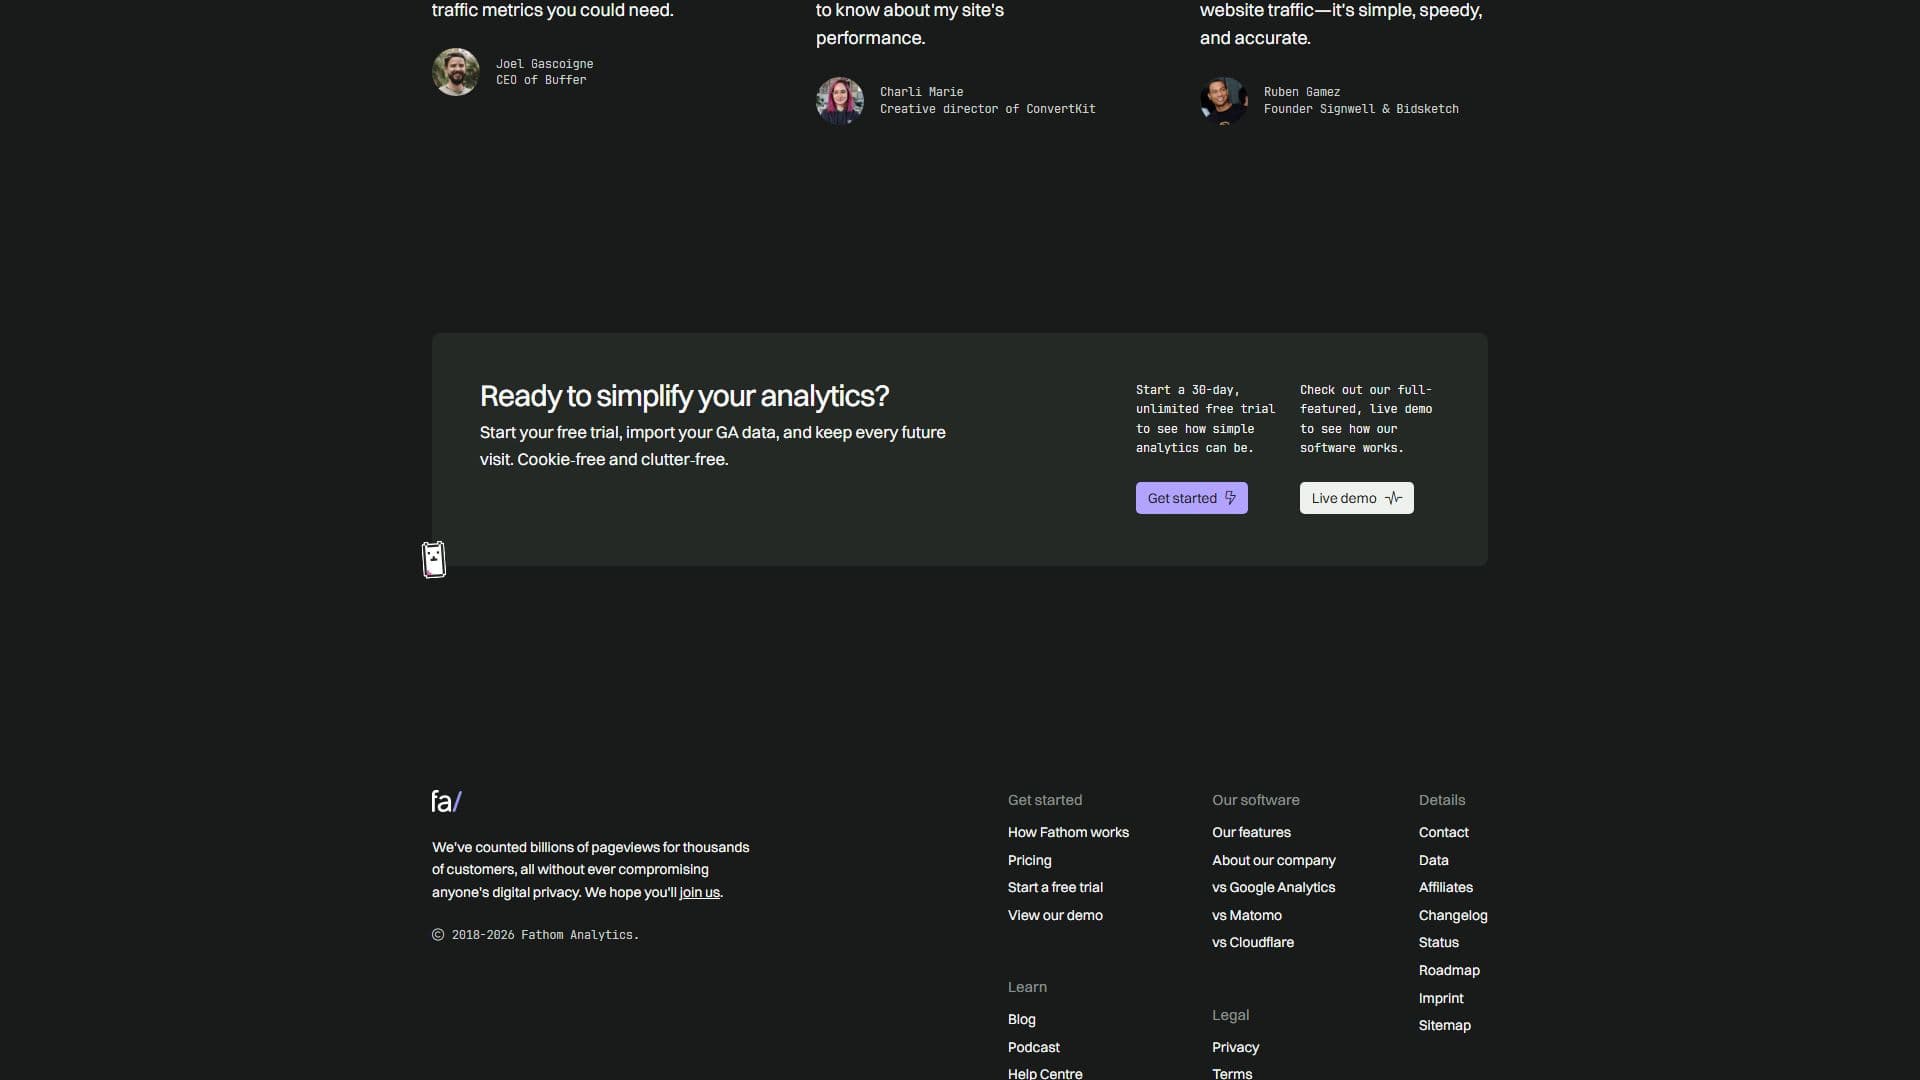The image size is (1920, 1080).
Task: Click Ruben Gamez's avatar photo
Action: [x=1224, y=100]
